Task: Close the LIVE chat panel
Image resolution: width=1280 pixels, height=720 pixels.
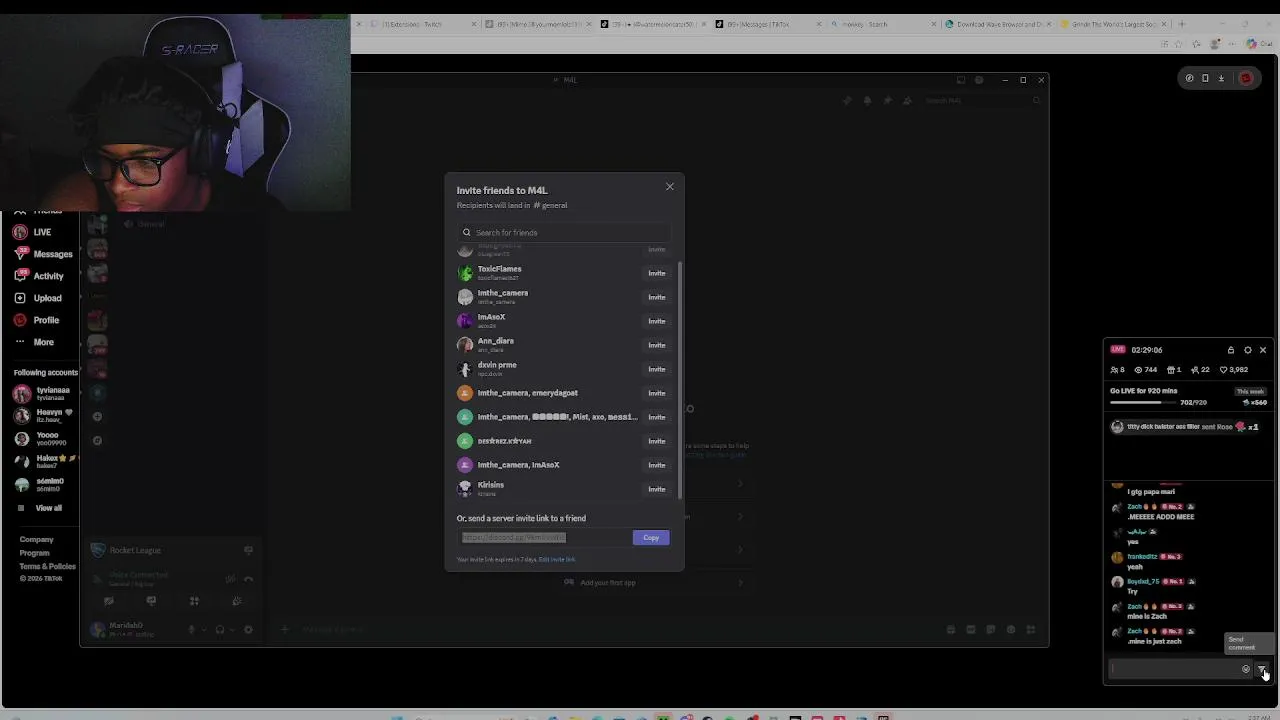Action: point(1263,350)
